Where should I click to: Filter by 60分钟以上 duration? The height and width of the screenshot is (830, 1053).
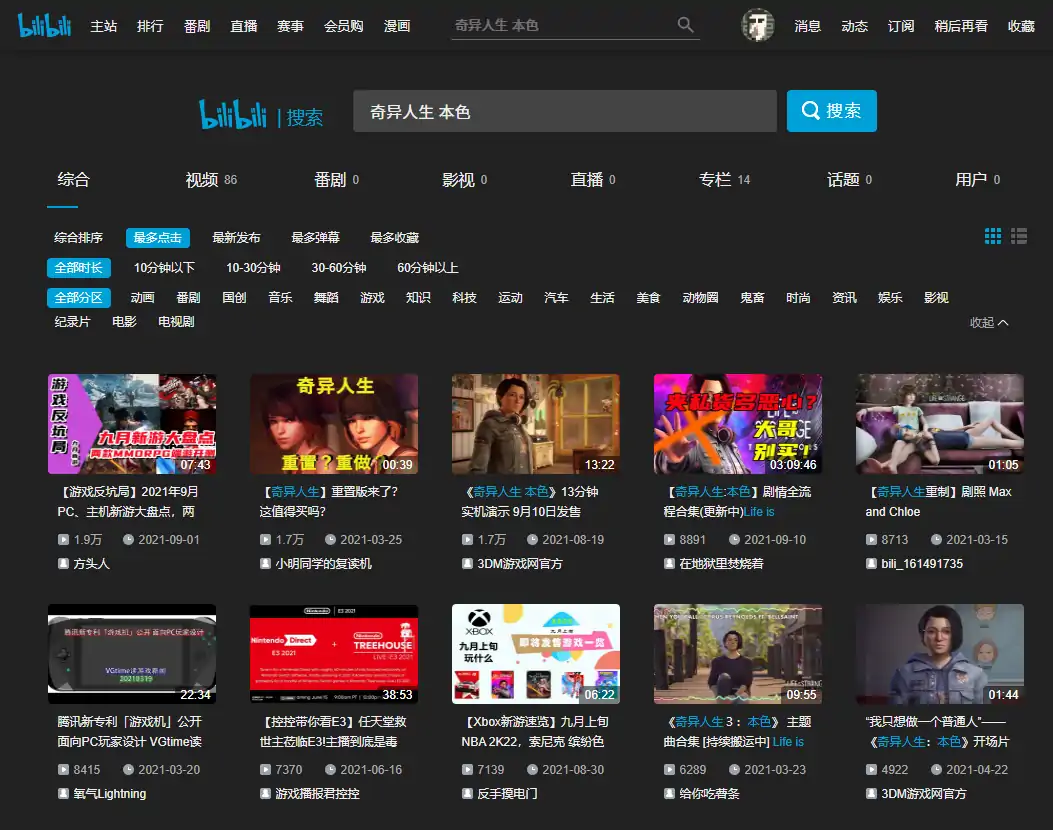[x=428, y=268]
